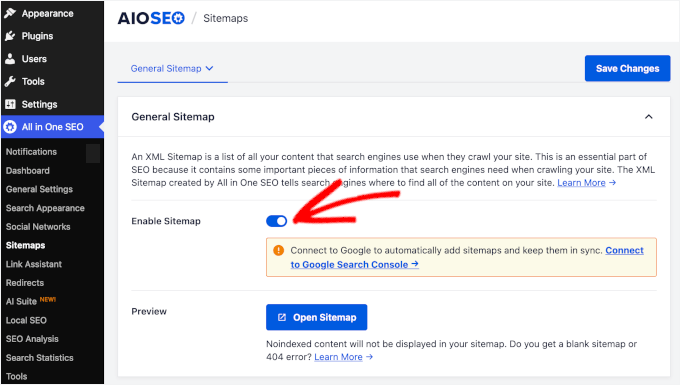The height and width of the screenshot is (385, 680).
Task: Click the Settings sliders icon
Action: point(10,104)
